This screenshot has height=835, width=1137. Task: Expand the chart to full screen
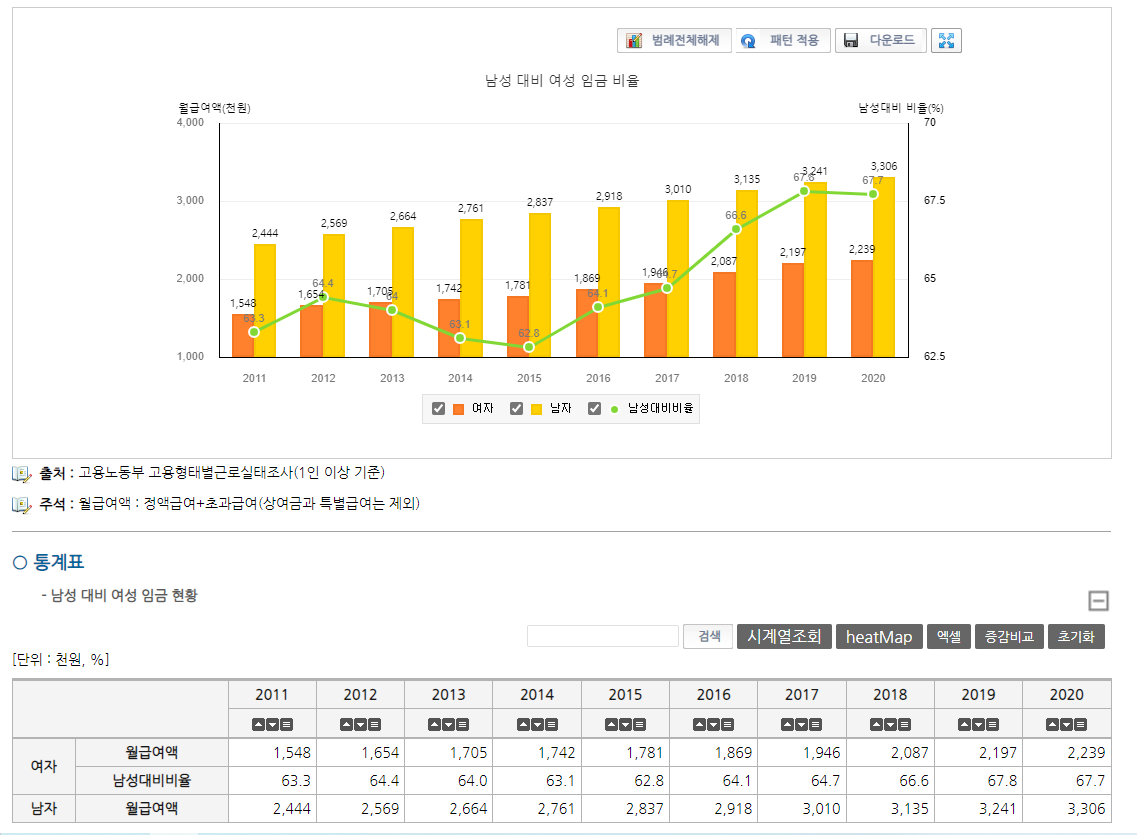[x=946, y=41]
